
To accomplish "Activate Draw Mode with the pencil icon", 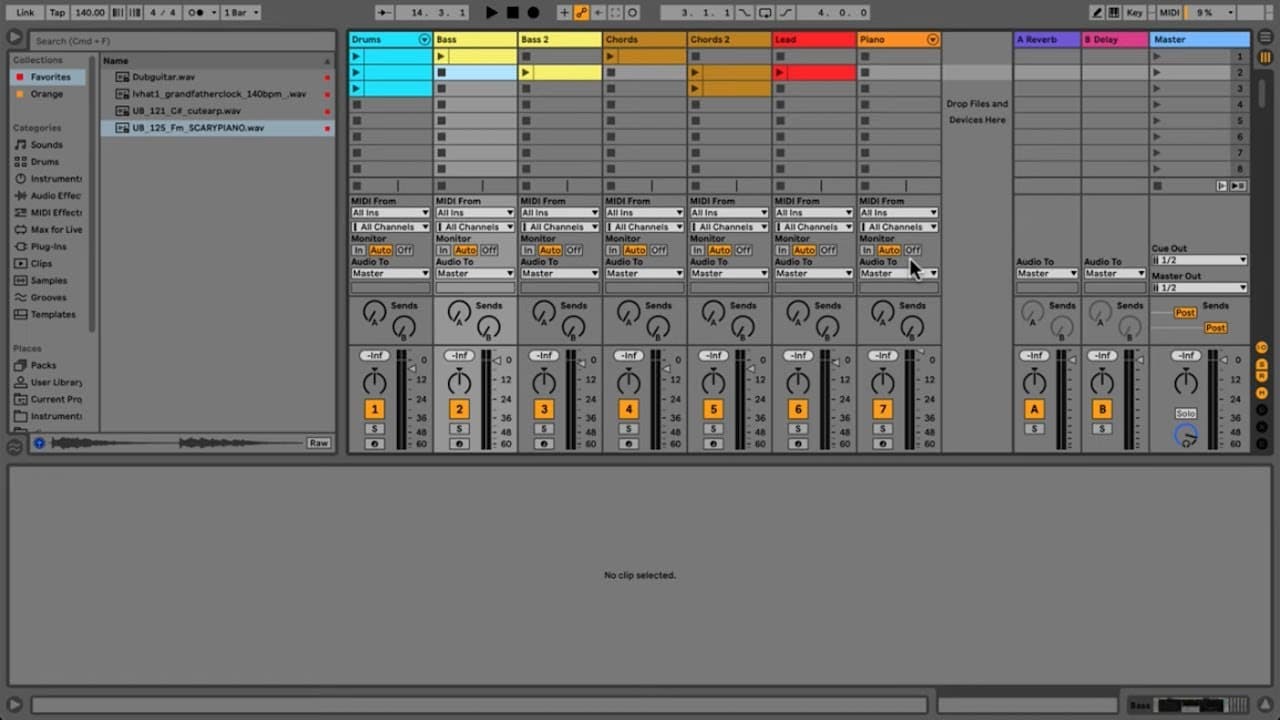I will click(1096, 12).
